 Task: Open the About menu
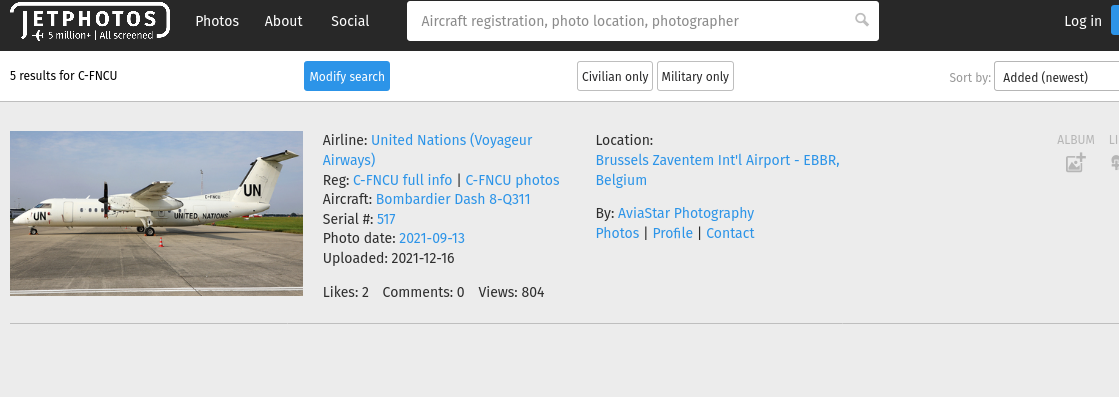point(283,21)
